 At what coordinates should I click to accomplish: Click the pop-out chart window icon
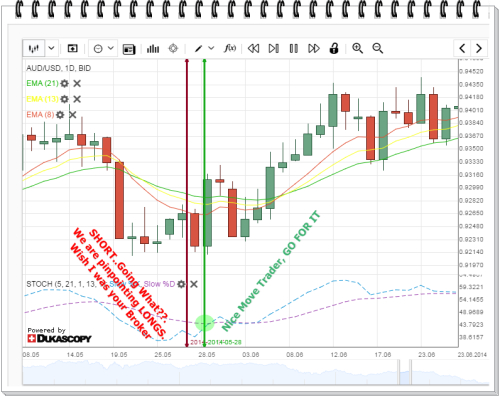pos(72,49)
